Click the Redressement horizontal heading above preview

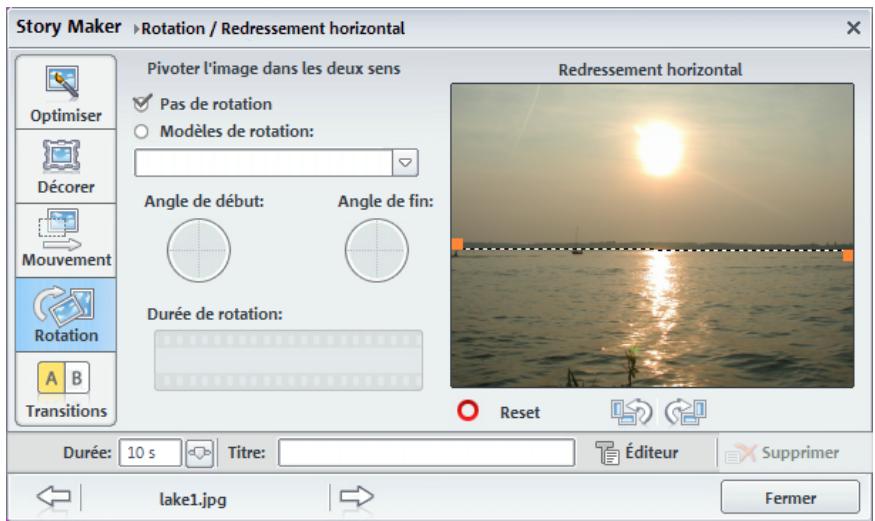(650, 70)
